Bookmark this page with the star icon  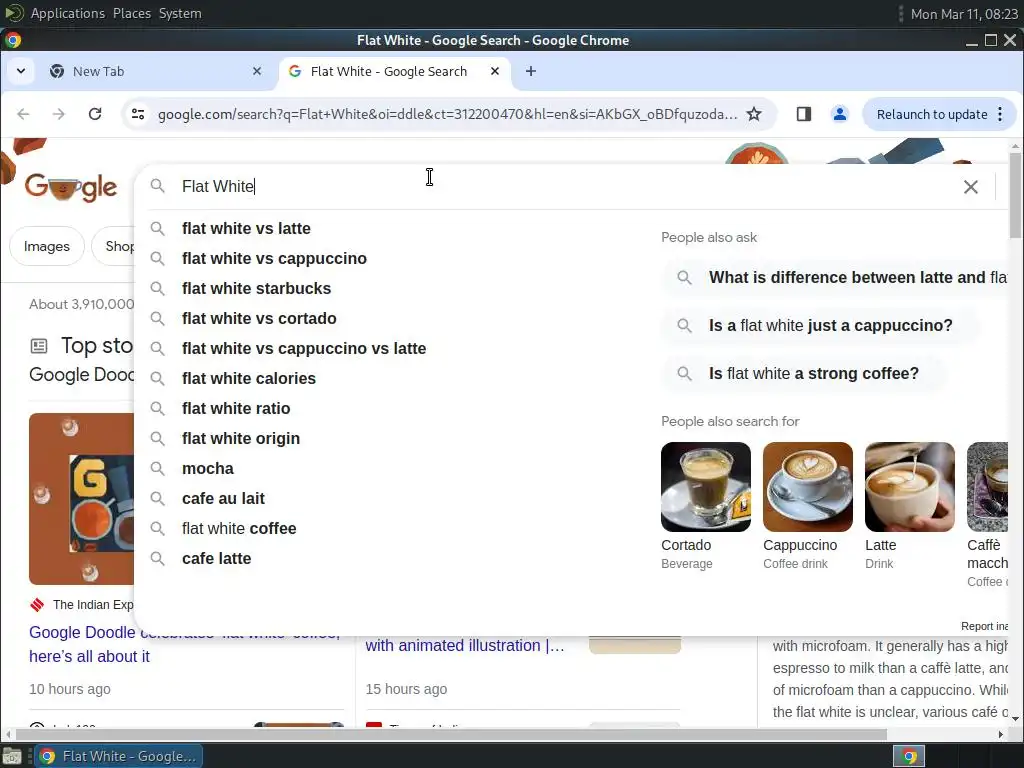click(x=754, y=114)
